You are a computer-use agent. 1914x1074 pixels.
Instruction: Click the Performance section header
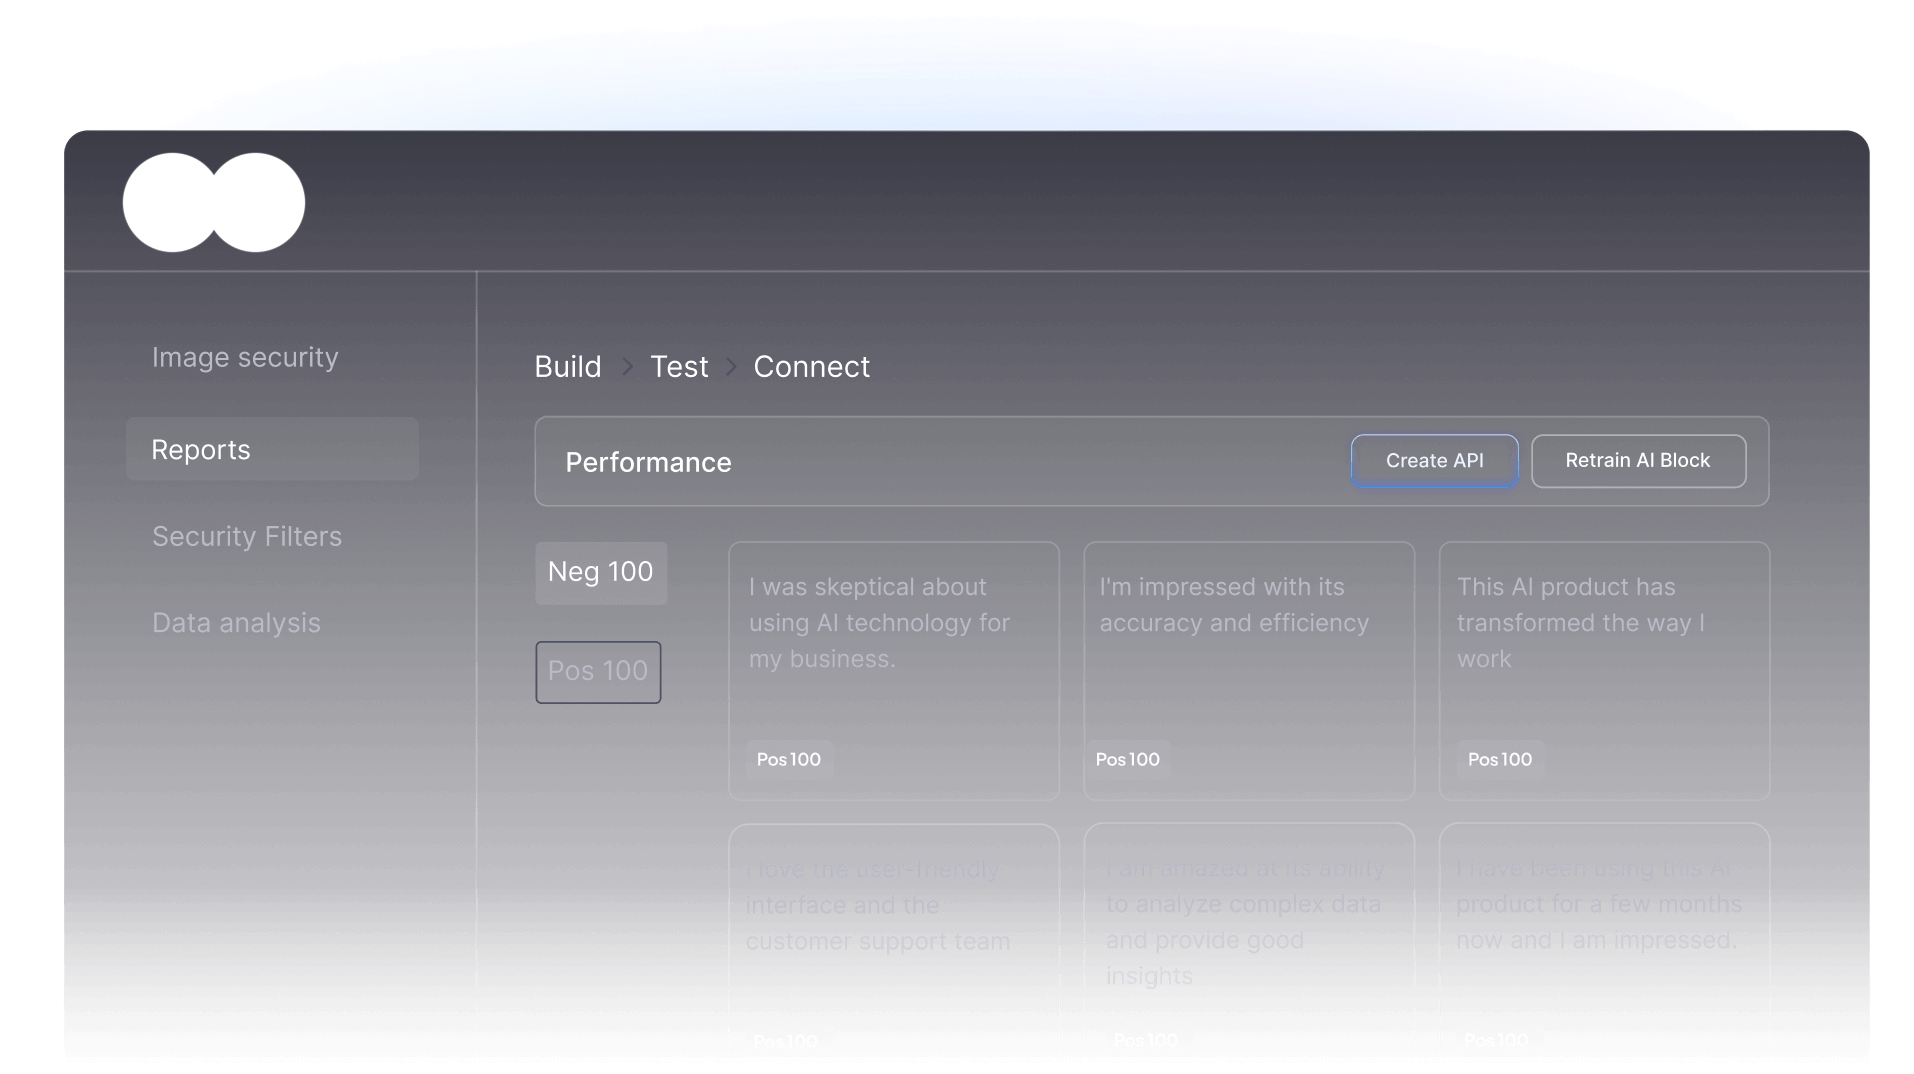[x=648, y=462]
